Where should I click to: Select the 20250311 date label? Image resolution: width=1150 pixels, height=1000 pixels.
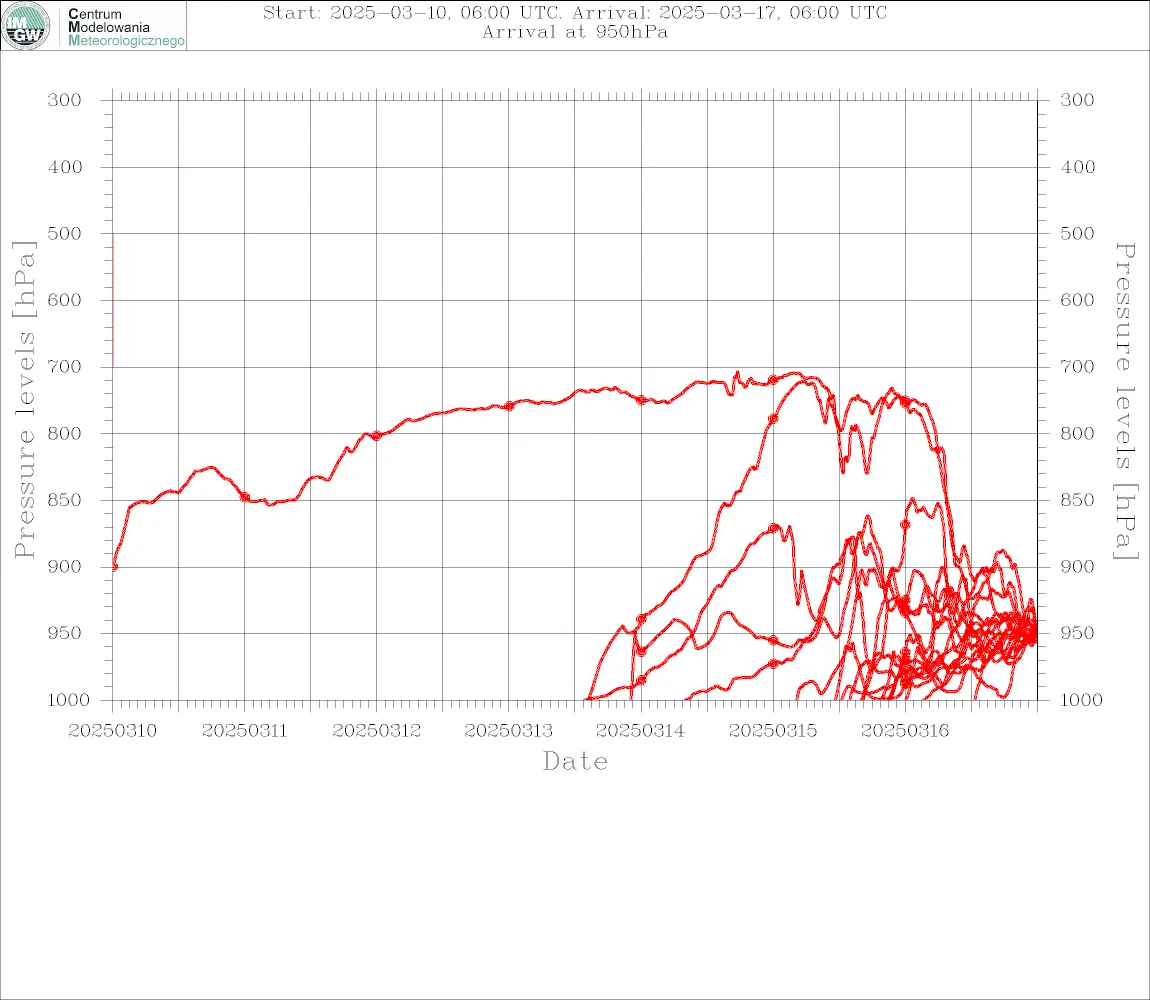pos(244,731)
